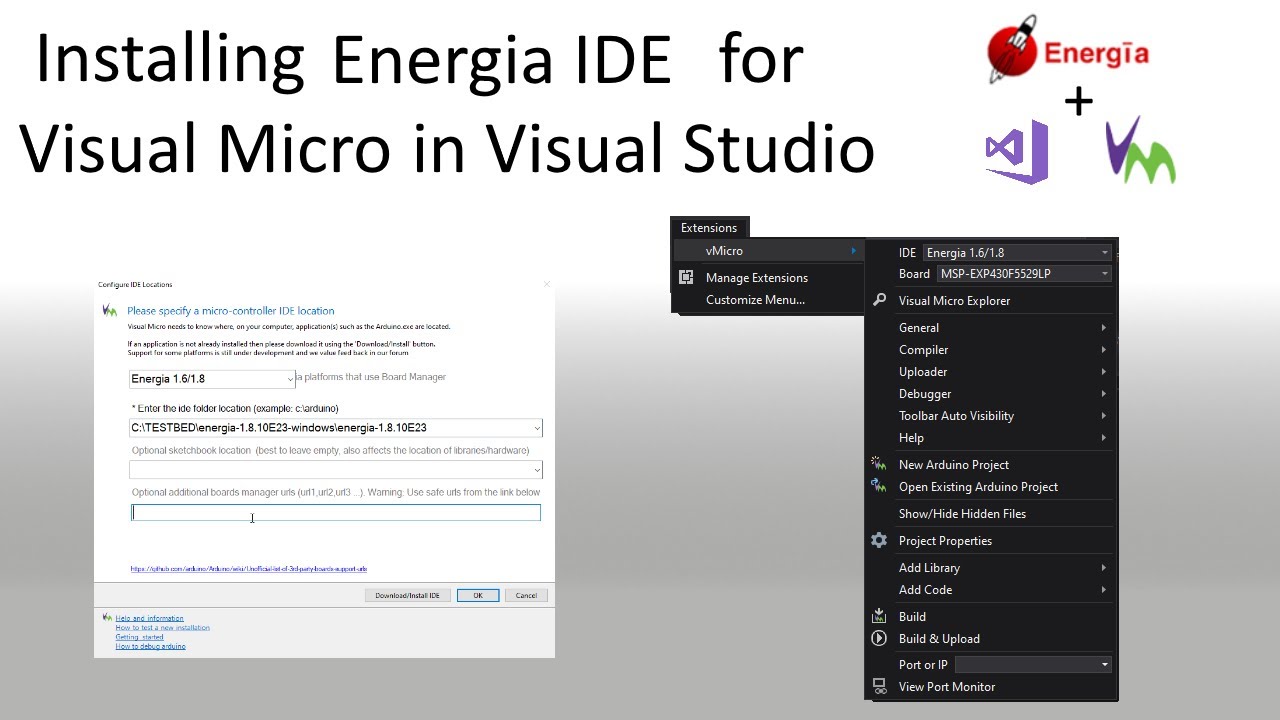Image resolution: width=1280 pixels, height=720 pixels.
Task: Click the small VM icon next to Help and information
Action: tap(107, 618)
